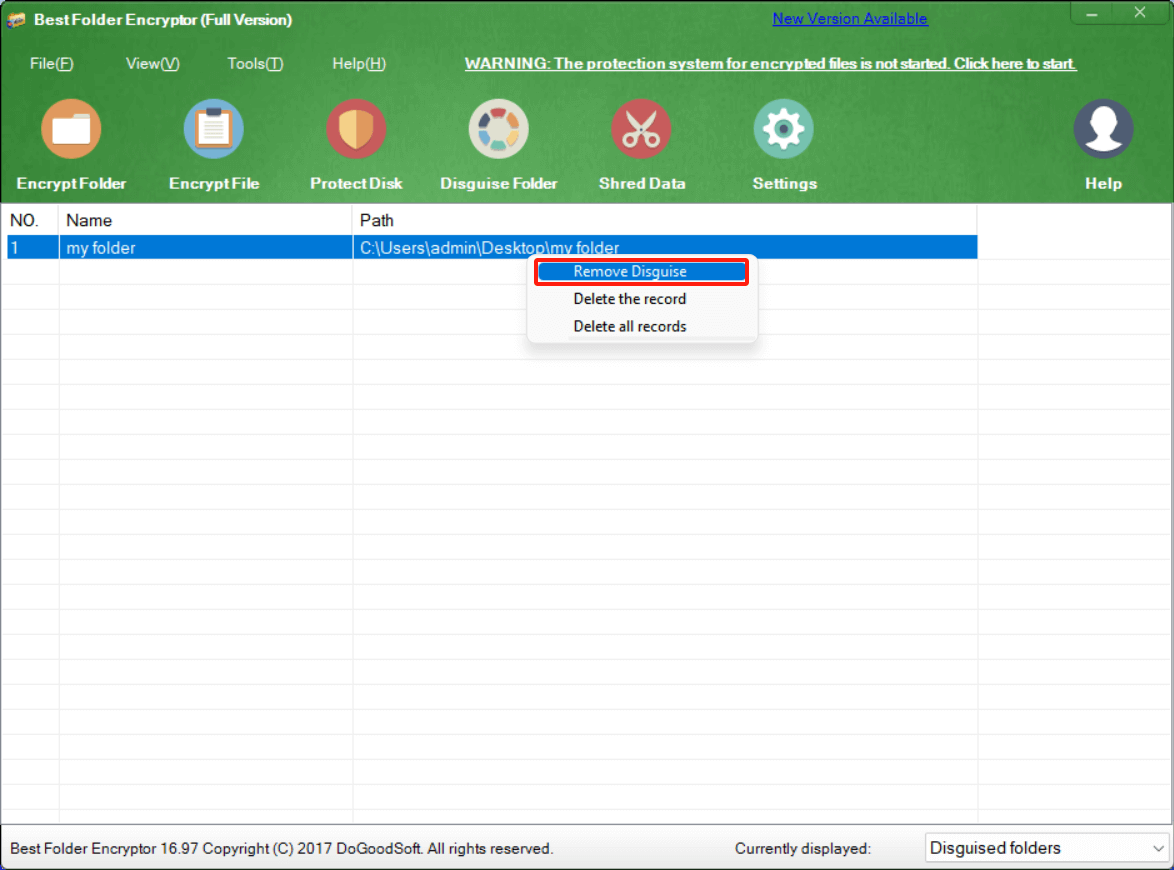Click the app logo in title bar
The width and height of the screenshot is (1174, 870).
(x=16, y=20)
